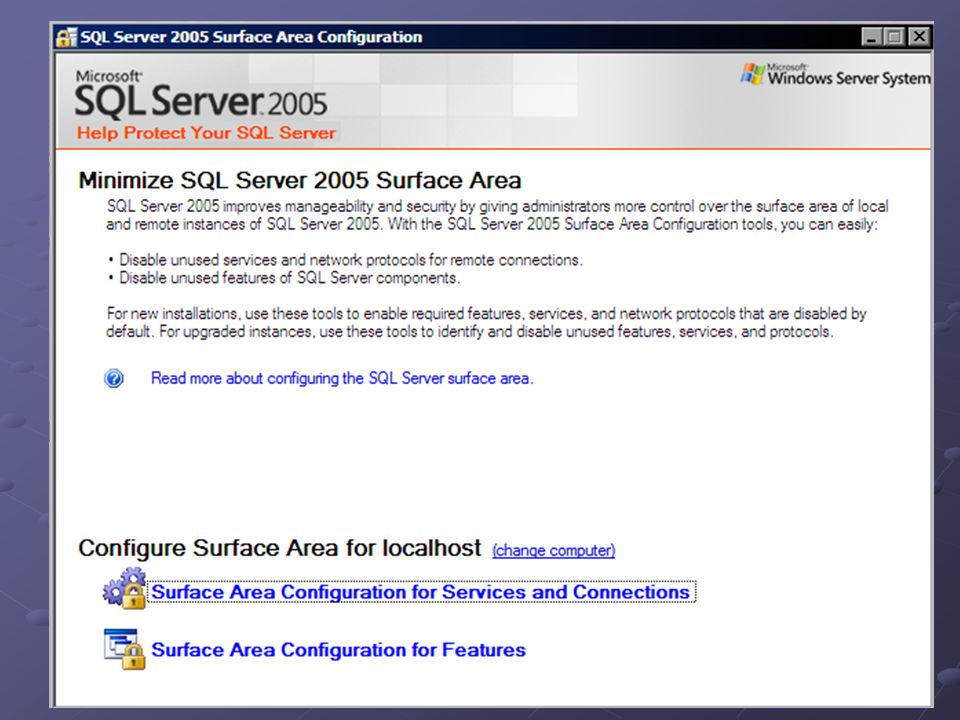Click the windows and lock Features icon

[125, 649]
